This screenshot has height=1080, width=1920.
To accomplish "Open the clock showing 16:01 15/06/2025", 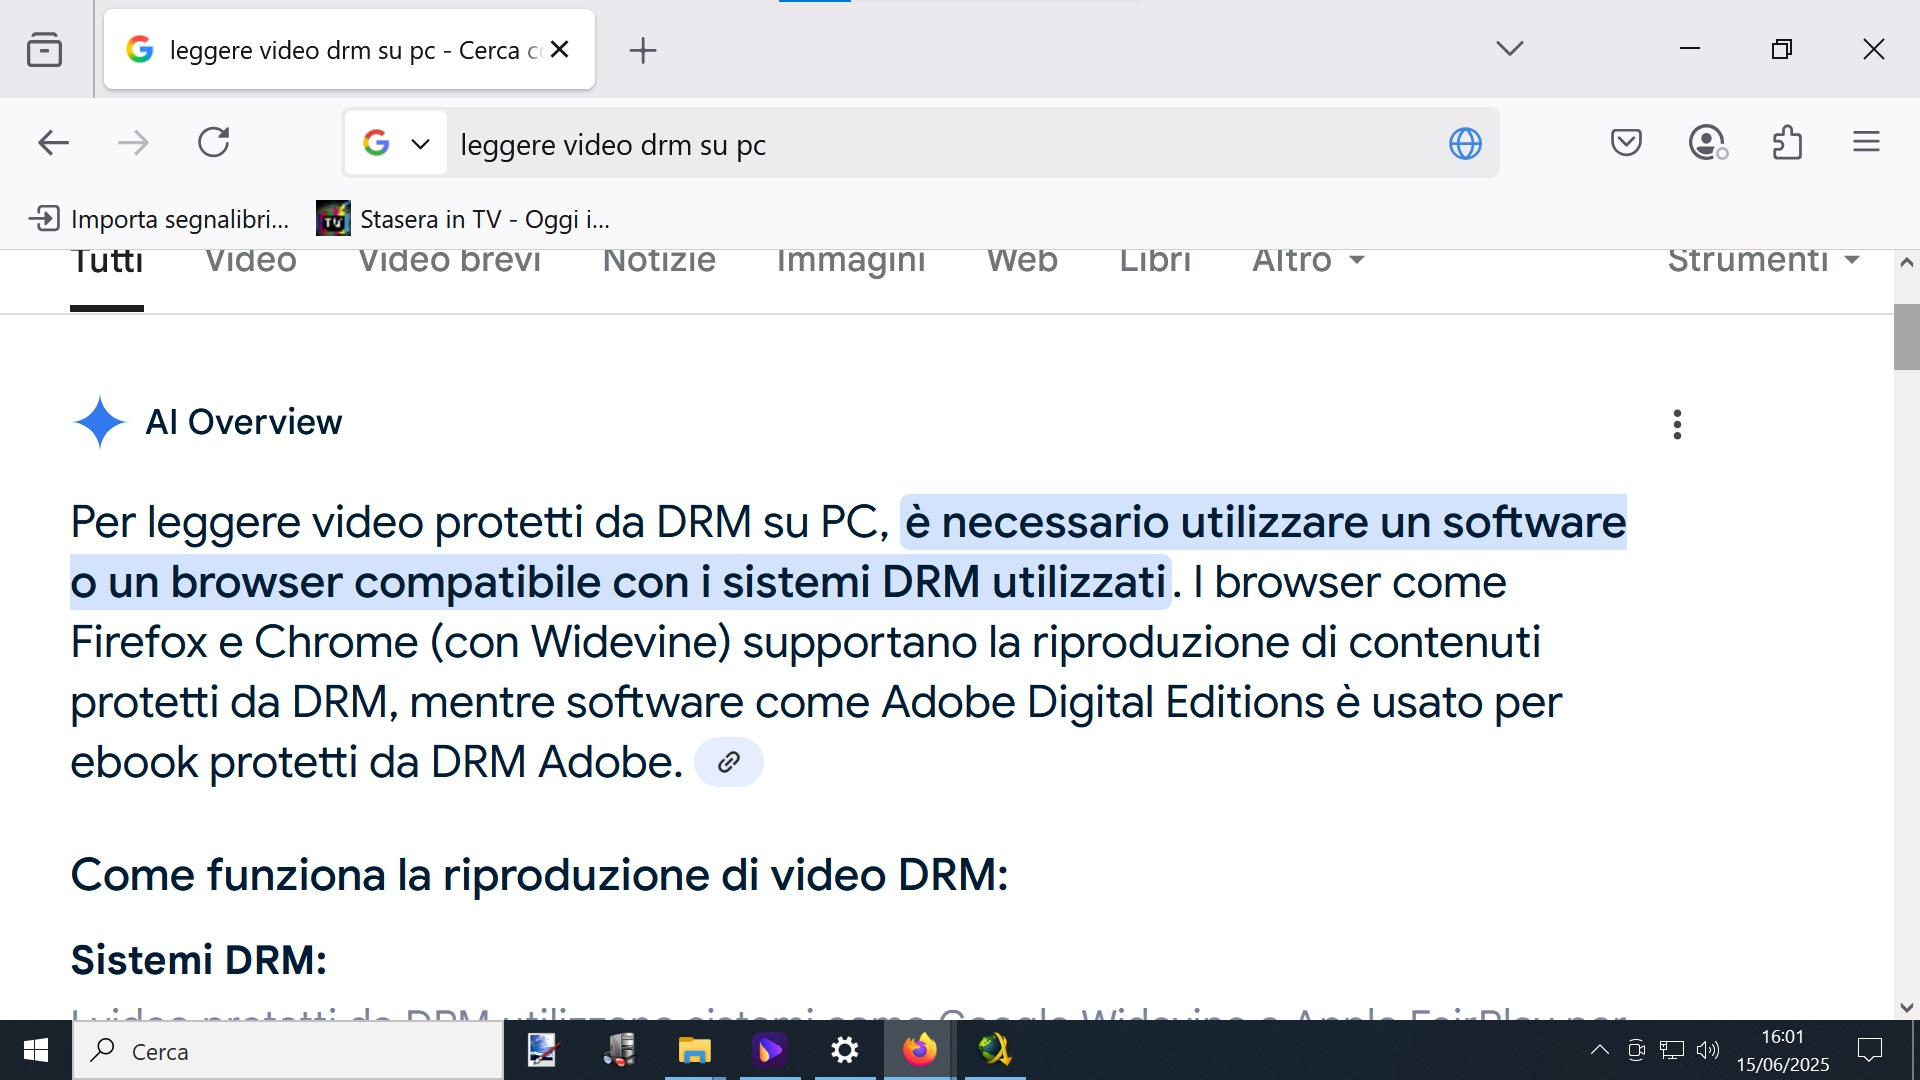I will [1783, 1050].
